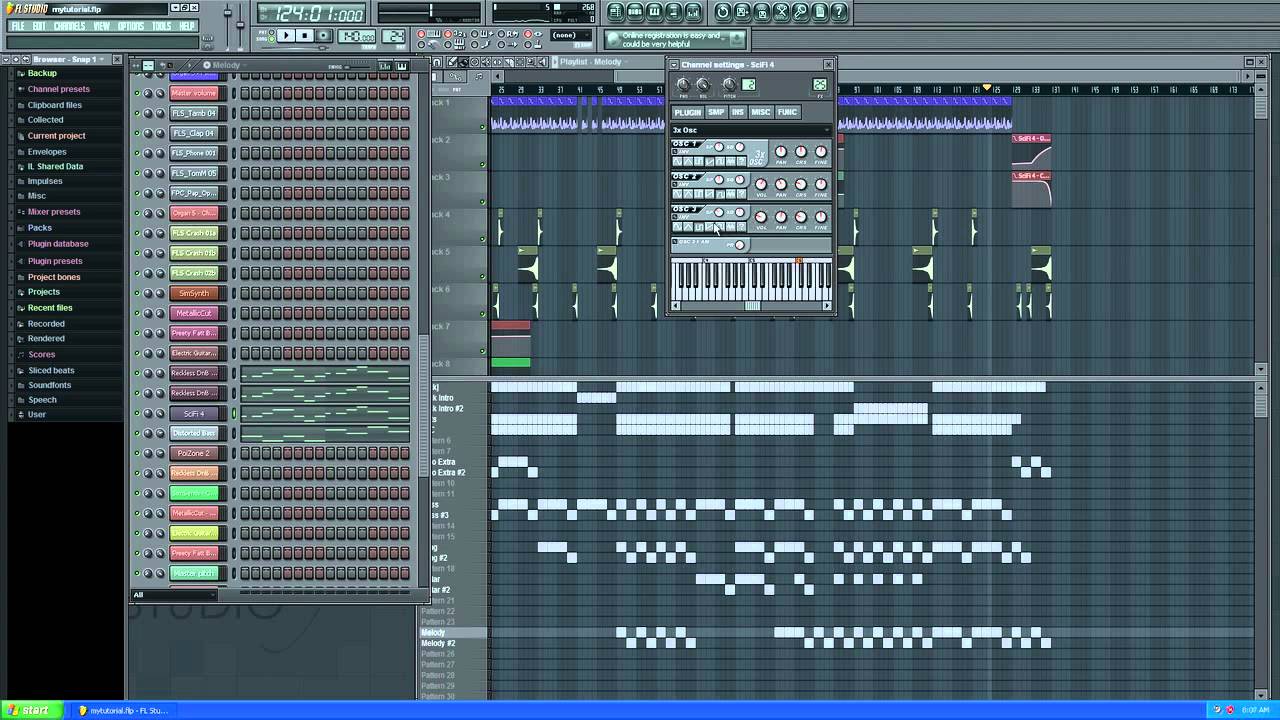The width and height of the screenshot is (1280, 720).
Task: Click the undo history icon in toolbar
Action: point(723,12)
